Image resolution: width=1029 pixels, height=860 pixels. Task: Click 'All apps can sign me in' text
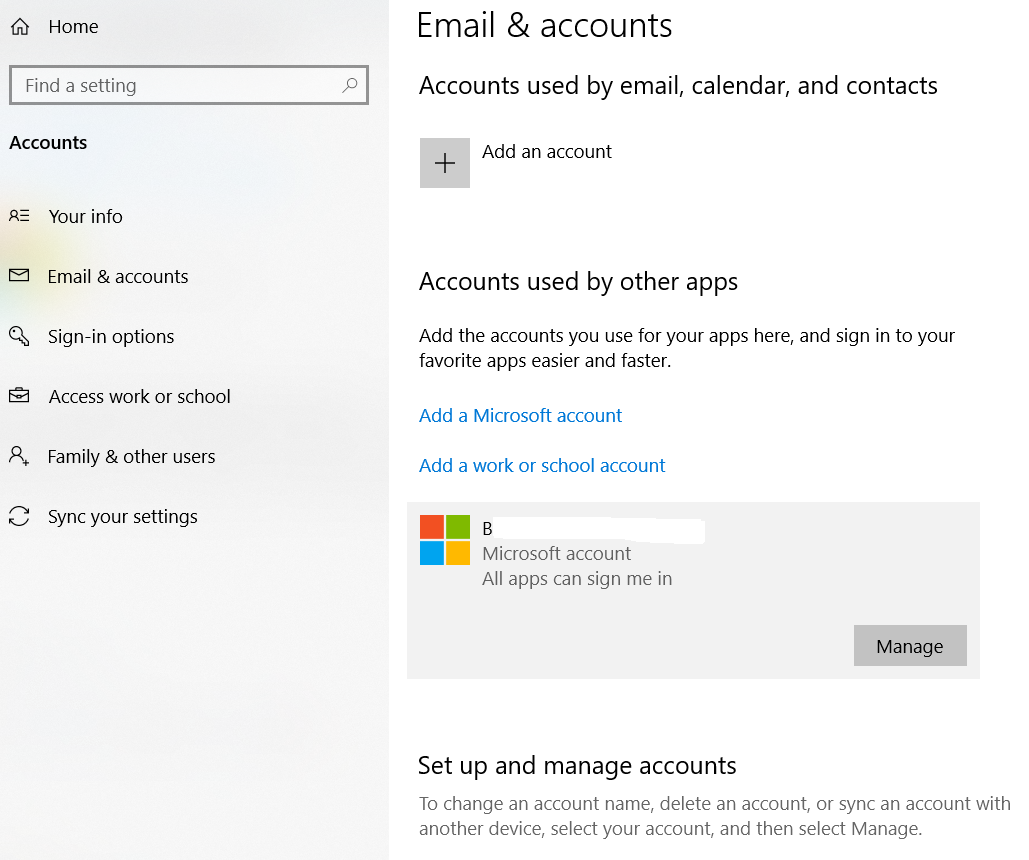[578, 579]
